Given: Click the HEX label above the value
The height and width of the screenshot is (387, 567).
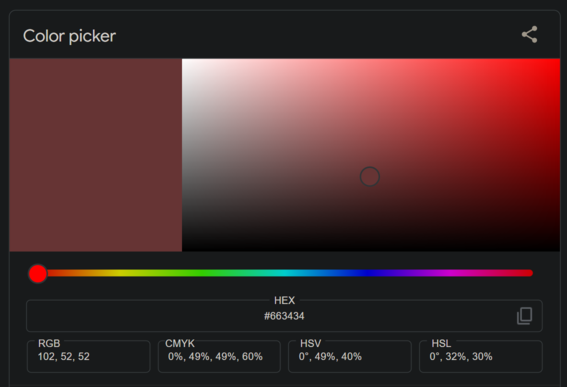Looking at the screenshot, I should (284, 300).
